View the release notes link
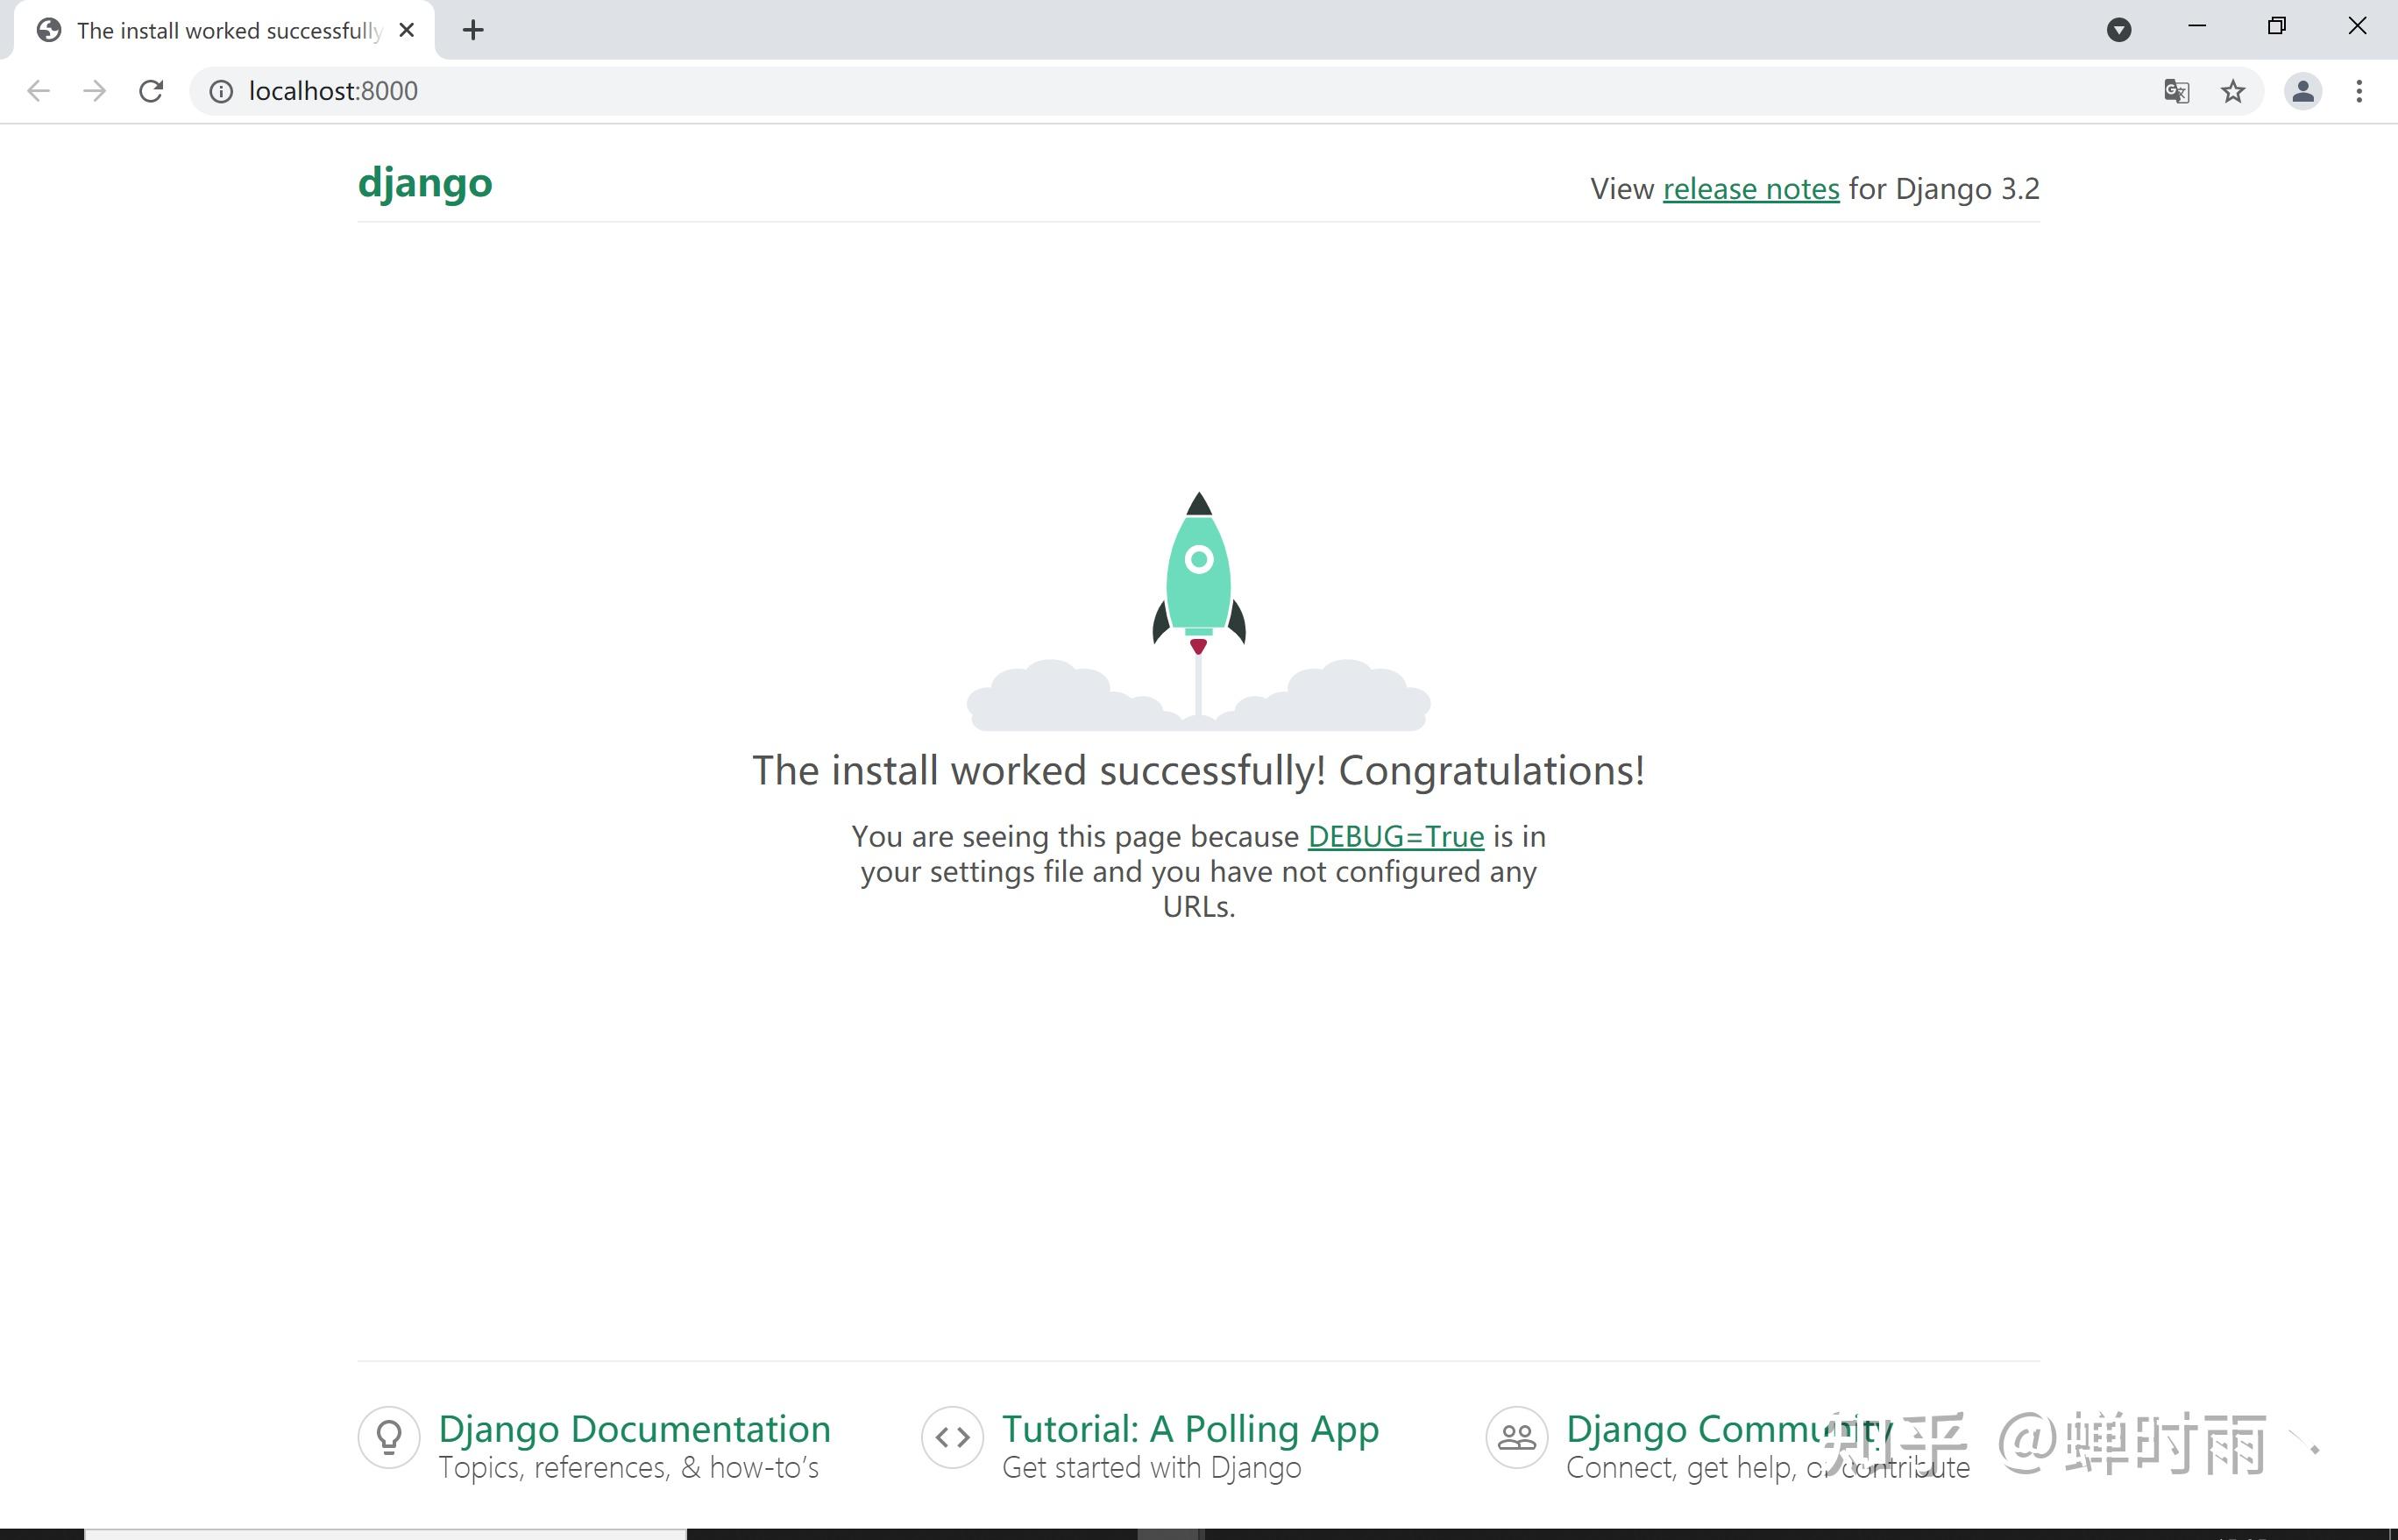 point(1750,189)
